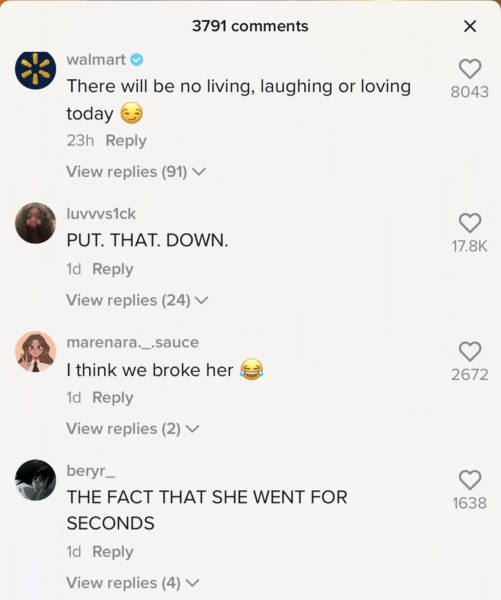Open beryr_'s dark profile avatar
This screenshot has width=501, height=600.
tap(36, 480)
